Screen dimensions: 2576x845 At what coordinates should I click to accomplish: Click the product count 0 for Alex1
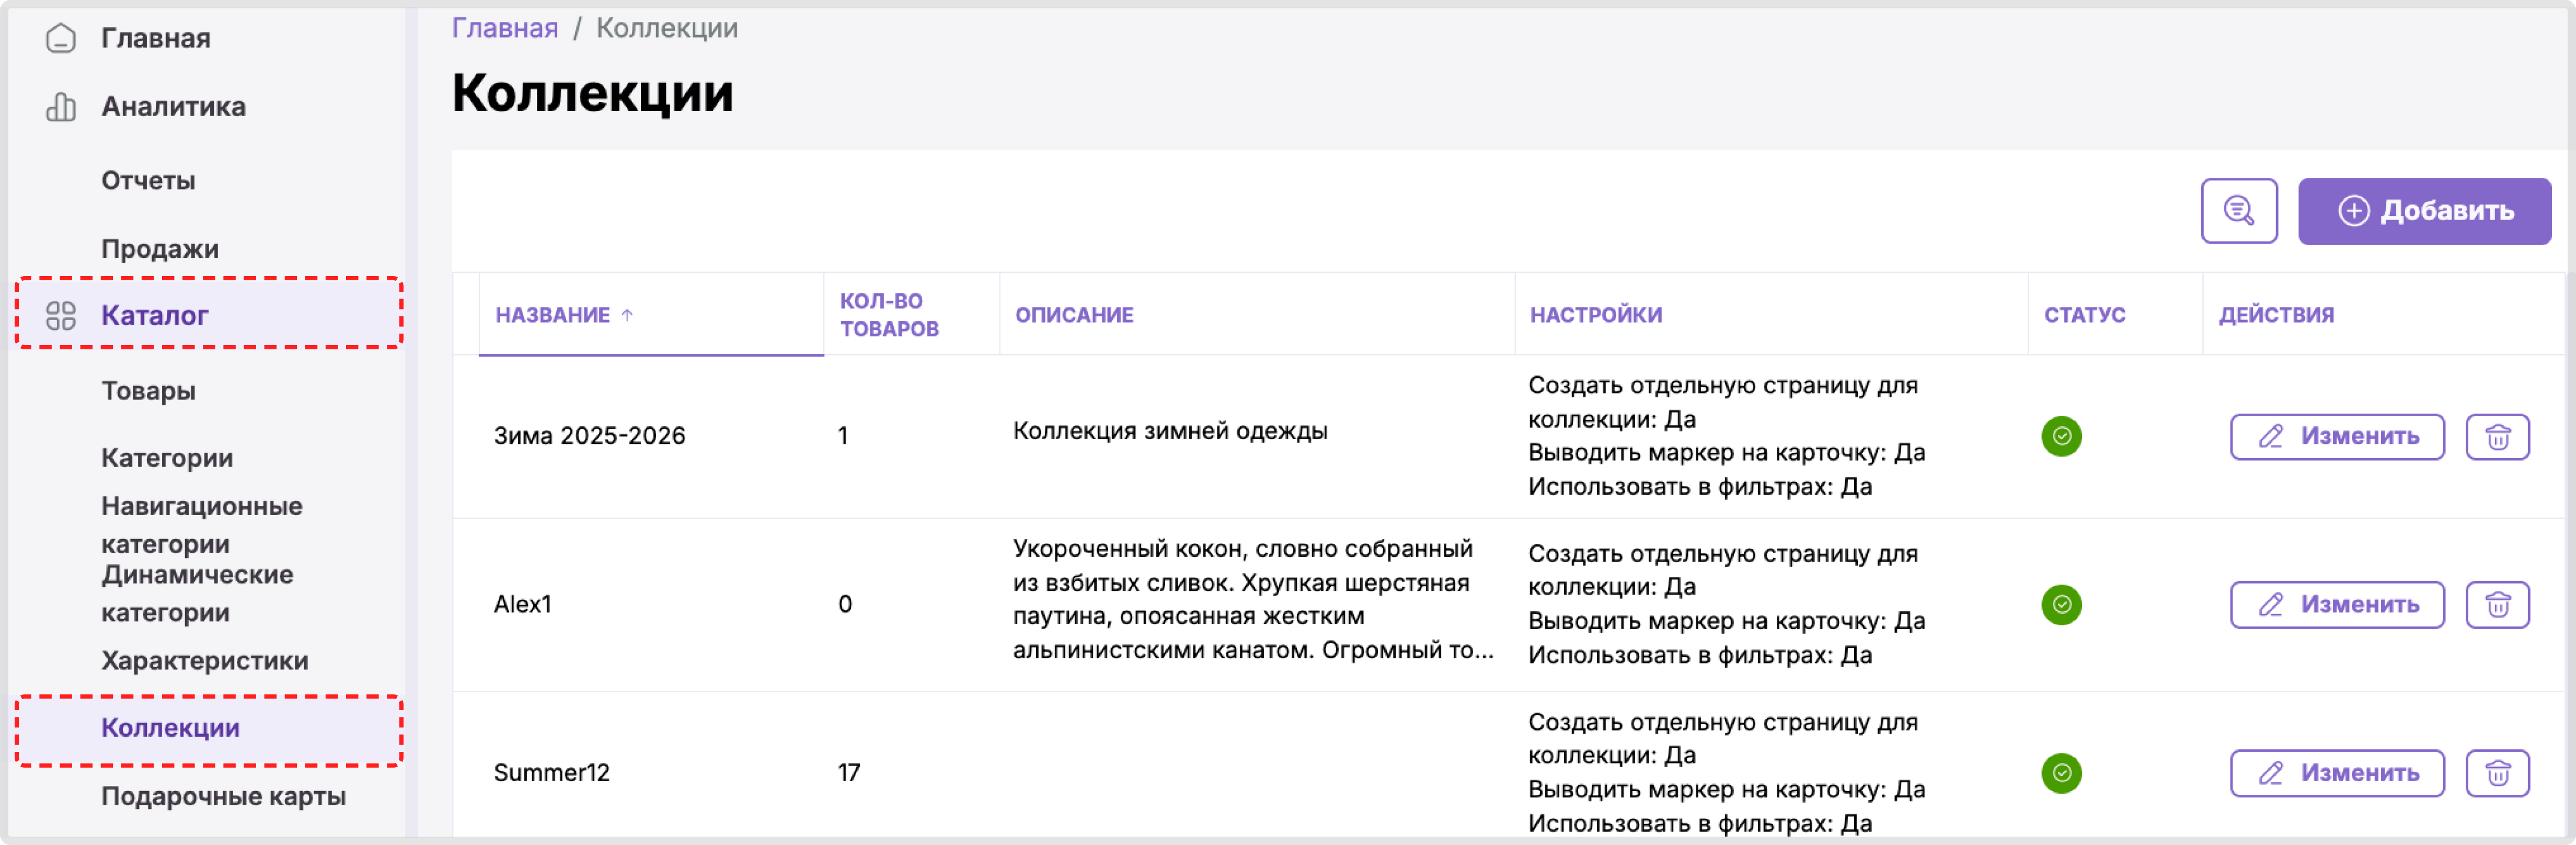click(845, 604)
